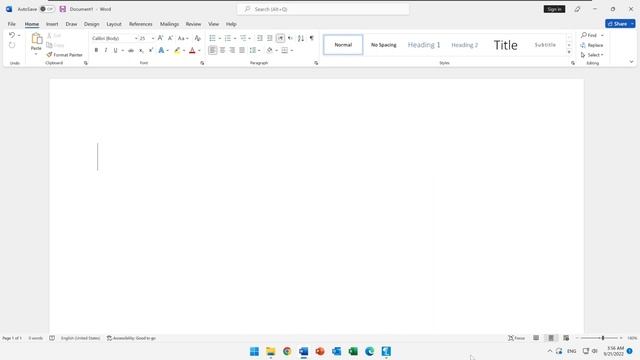Open Excel from the taskbar
This screenshot has width=640, height=360.
tap(353, 351)
